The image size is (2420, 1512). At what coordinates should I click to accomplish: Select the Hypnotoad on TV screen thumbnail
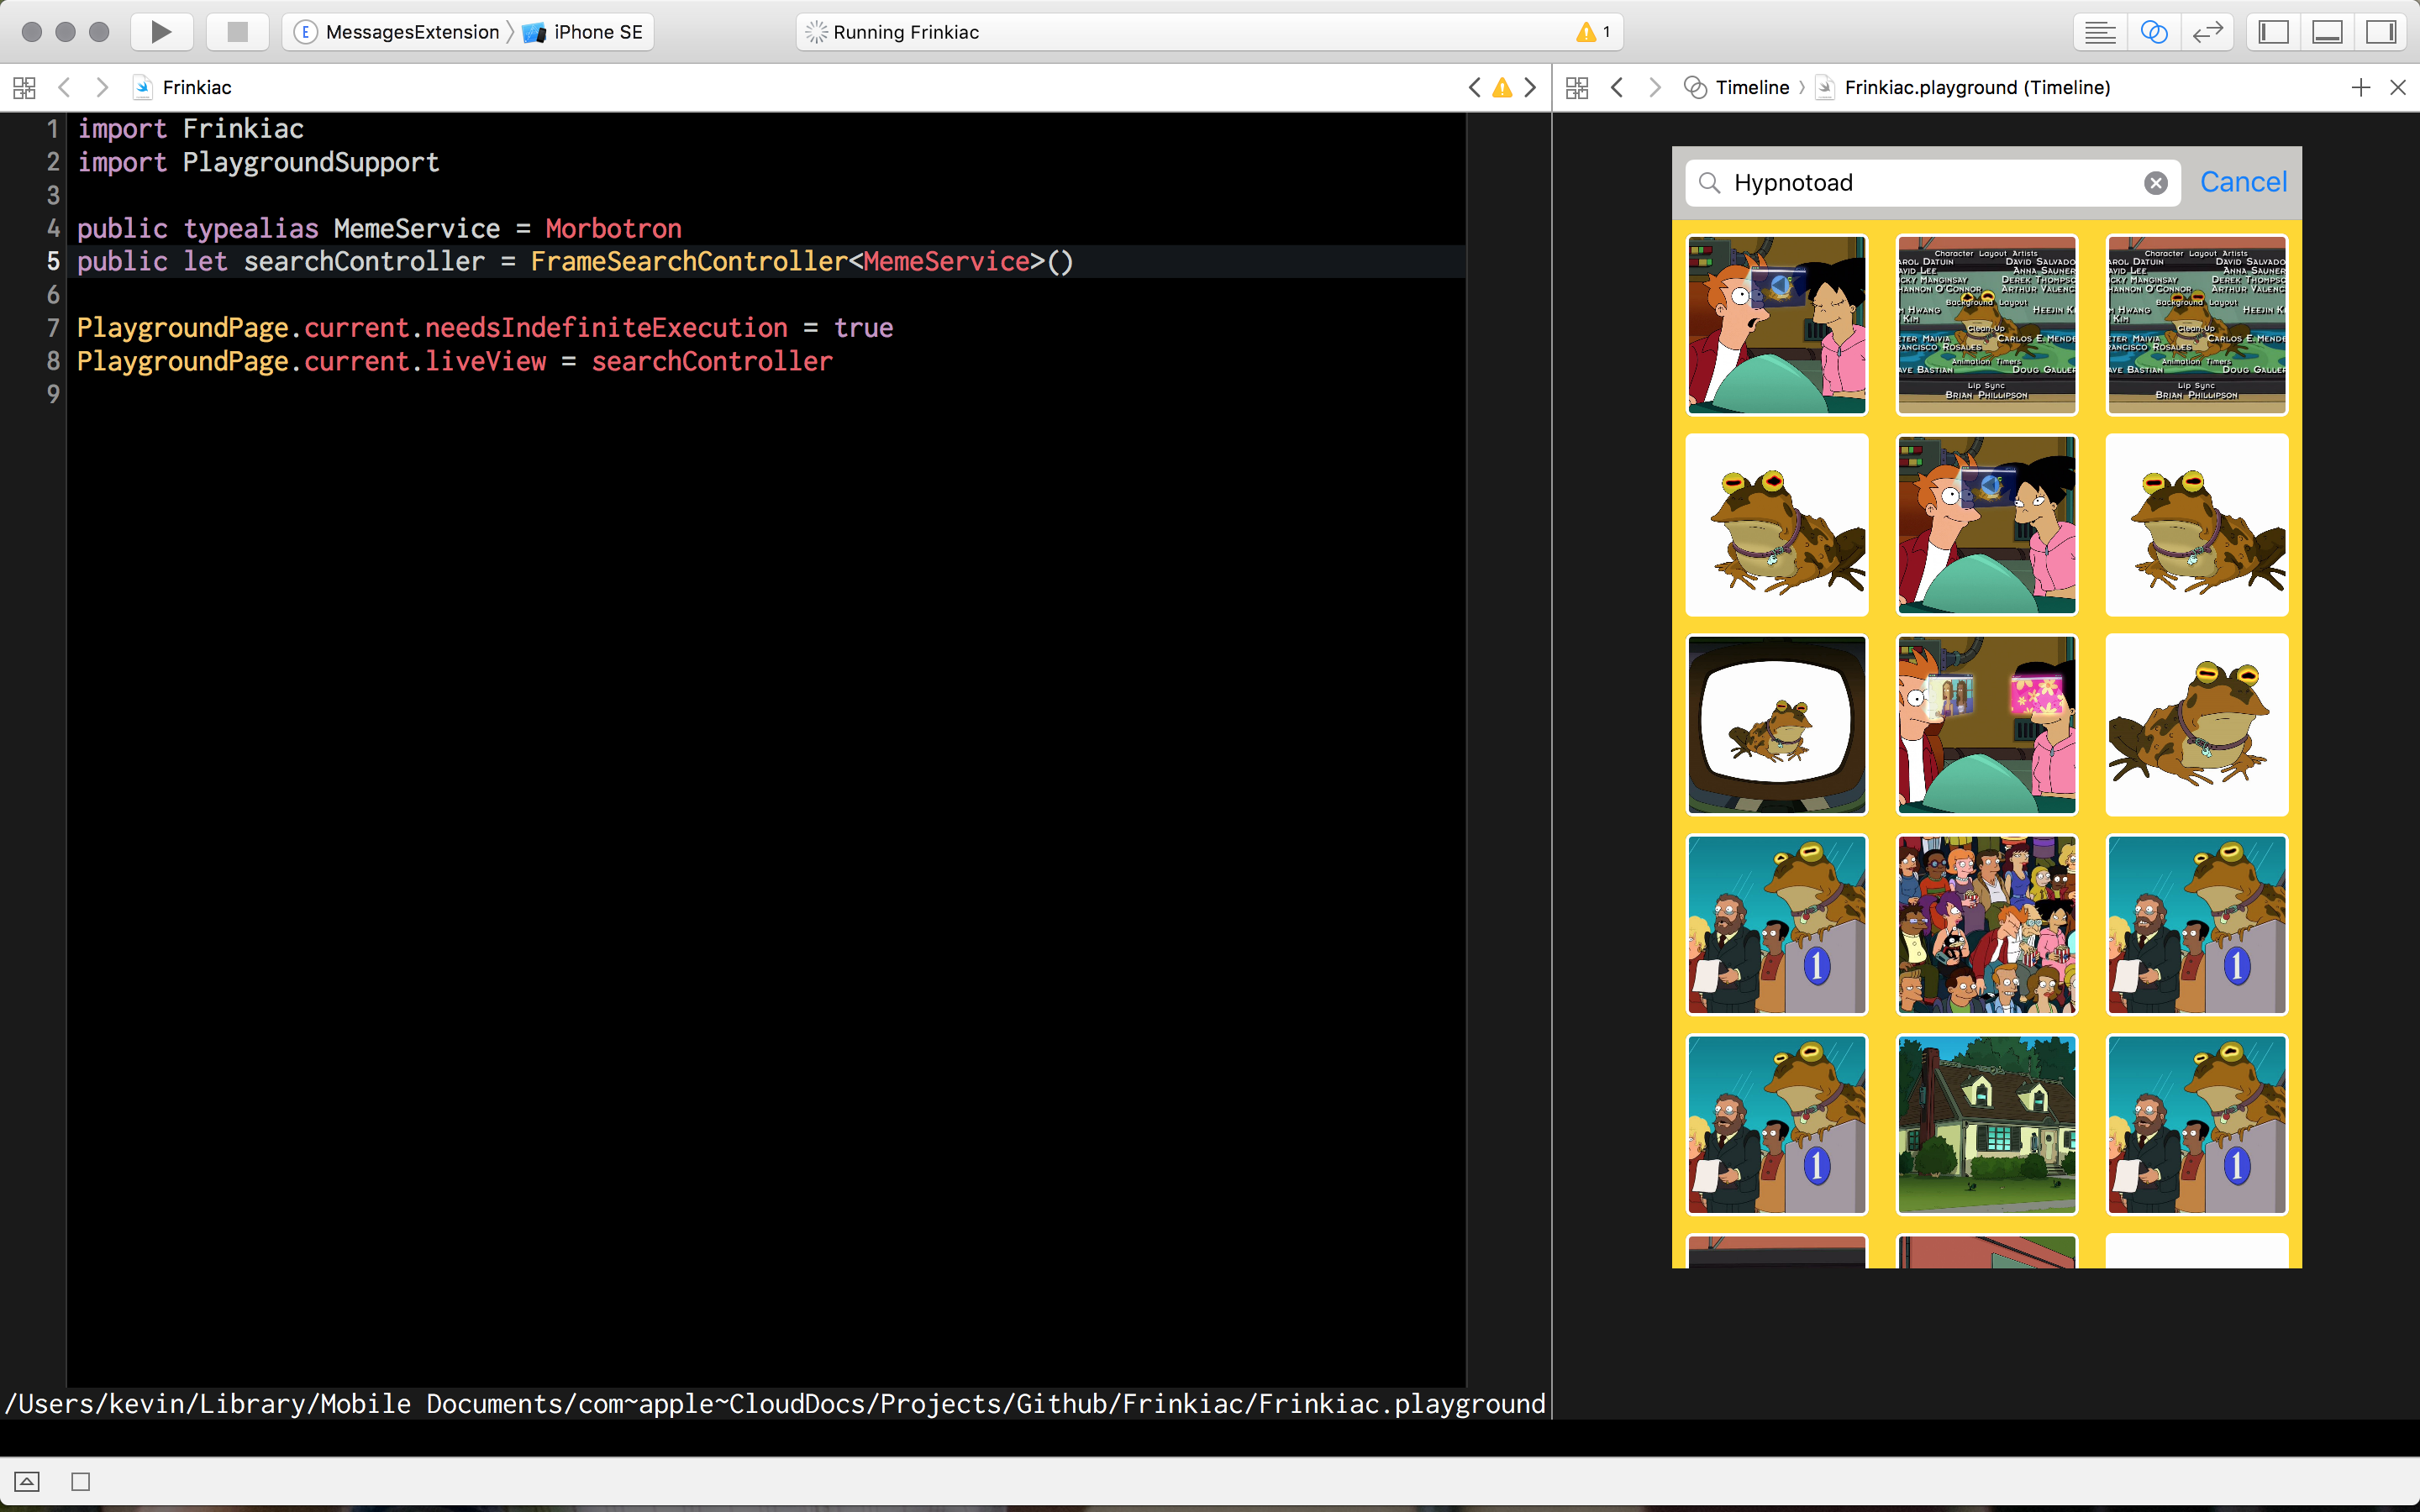(x=1776, y=724)
